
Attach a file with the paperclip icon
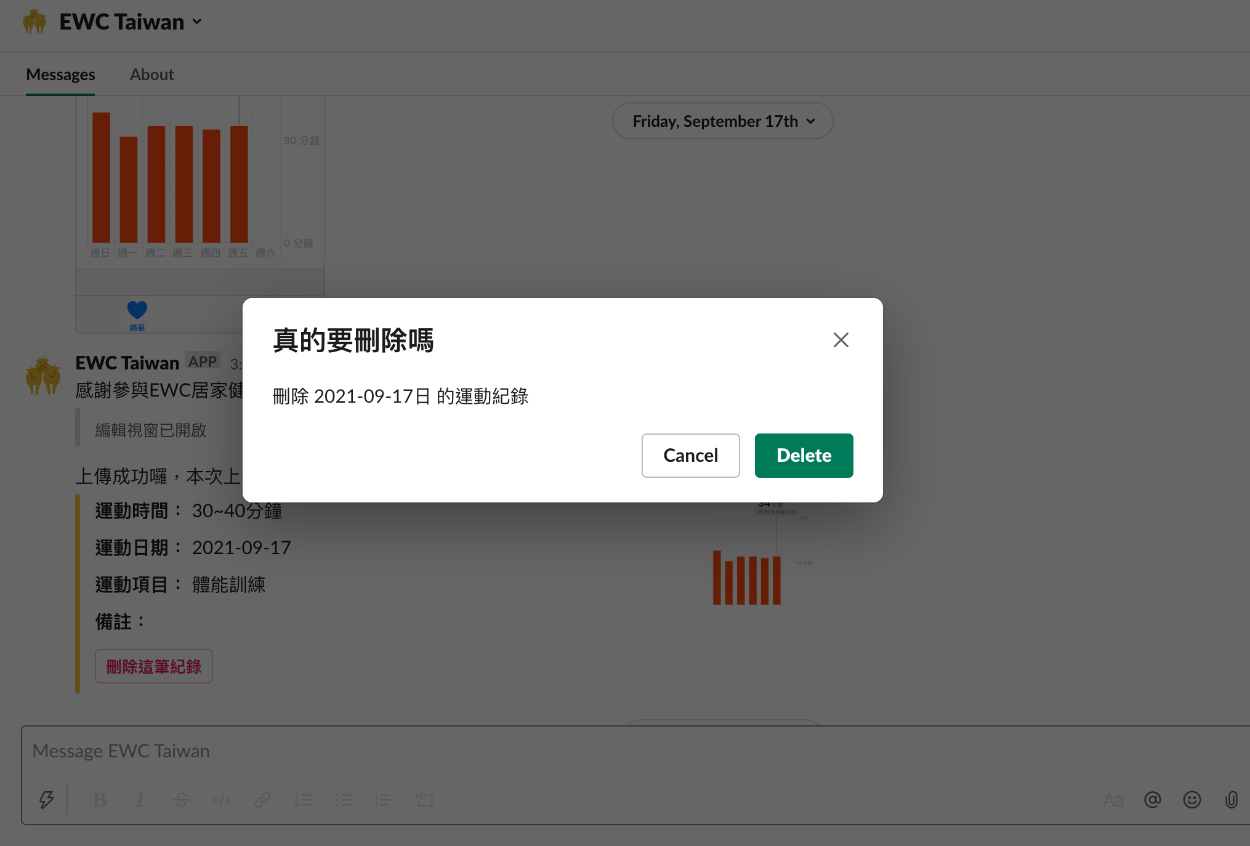pyautogui.click(x=1231, y=800)
